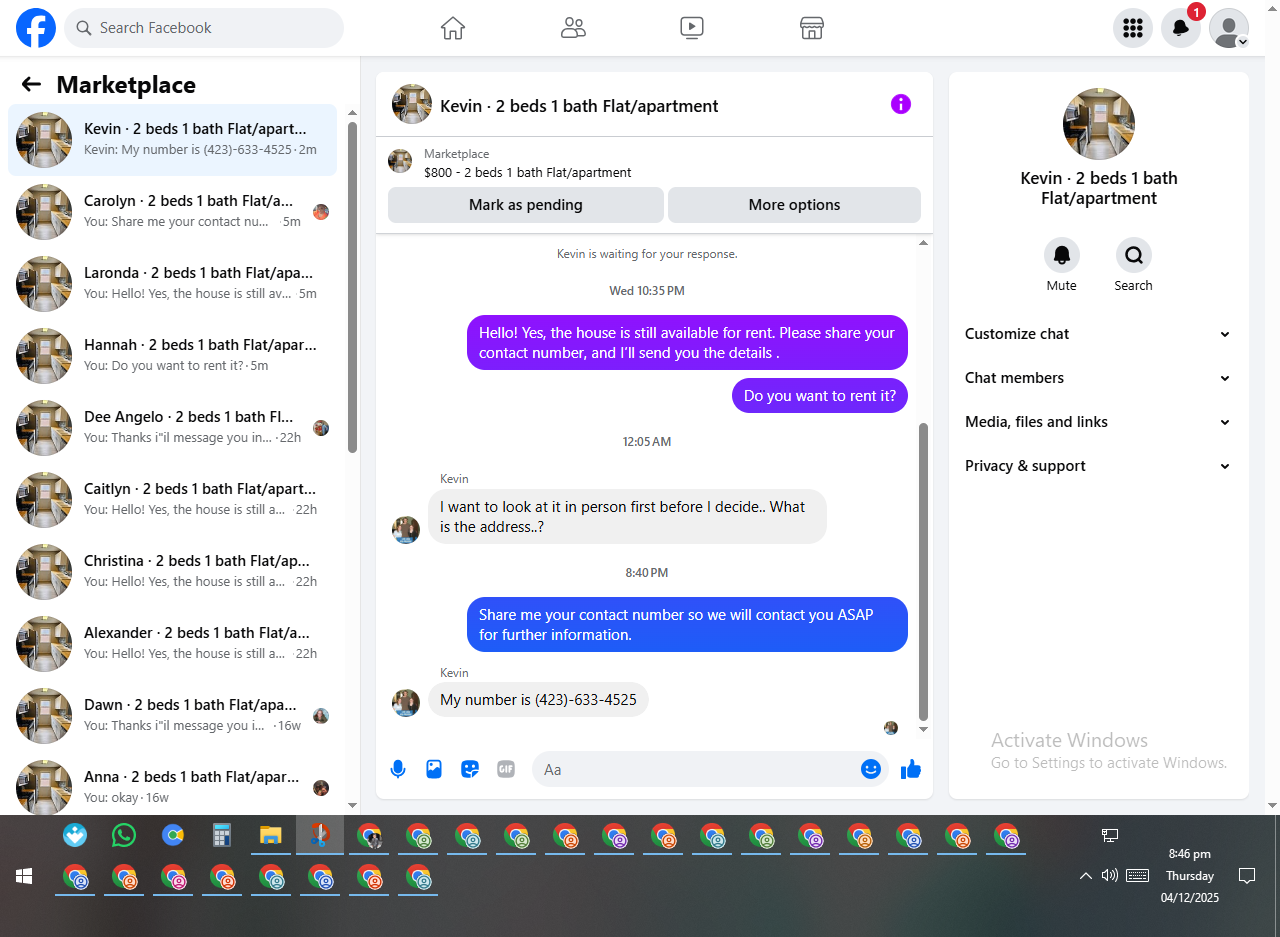Attach a photo using image icon

(x=434, y=769)
